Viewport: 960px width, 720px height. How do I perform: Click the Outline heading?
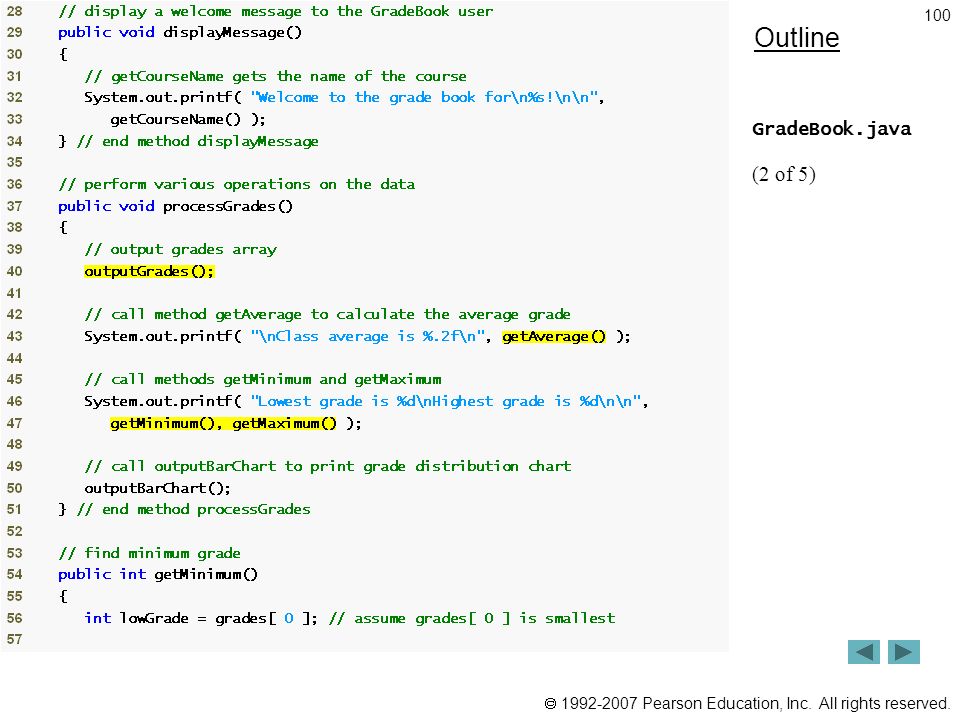(797, 38)
